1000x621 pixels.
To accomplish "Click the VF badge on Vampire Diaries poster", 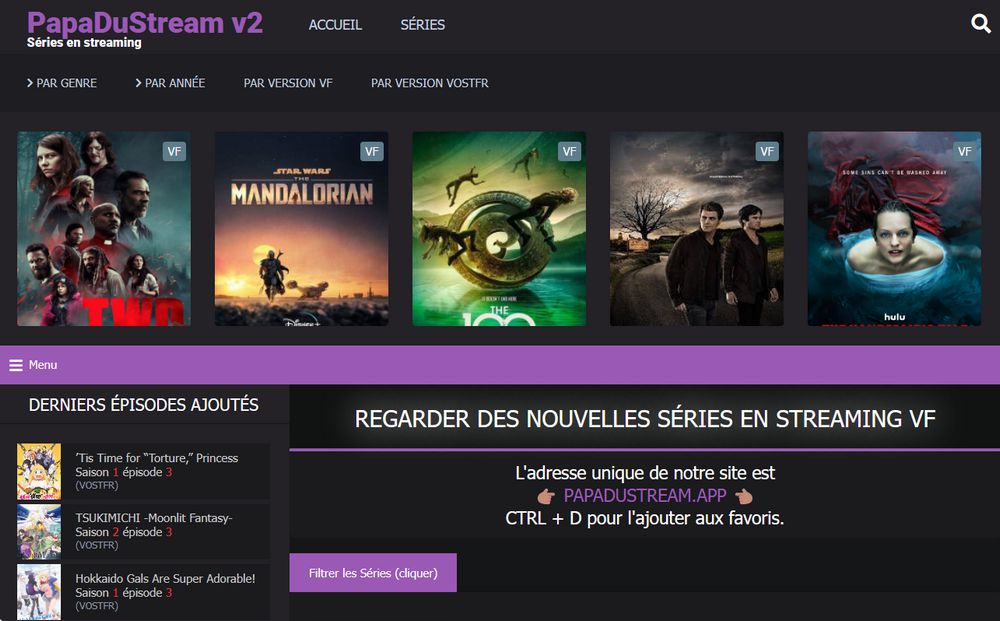I will point(767,152).
